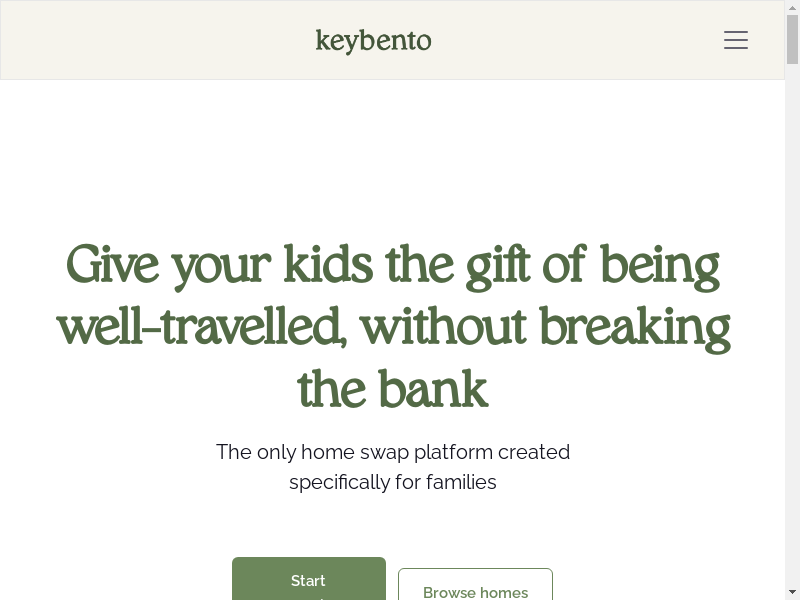Click the scrollbar up arrow

point(792,8)
